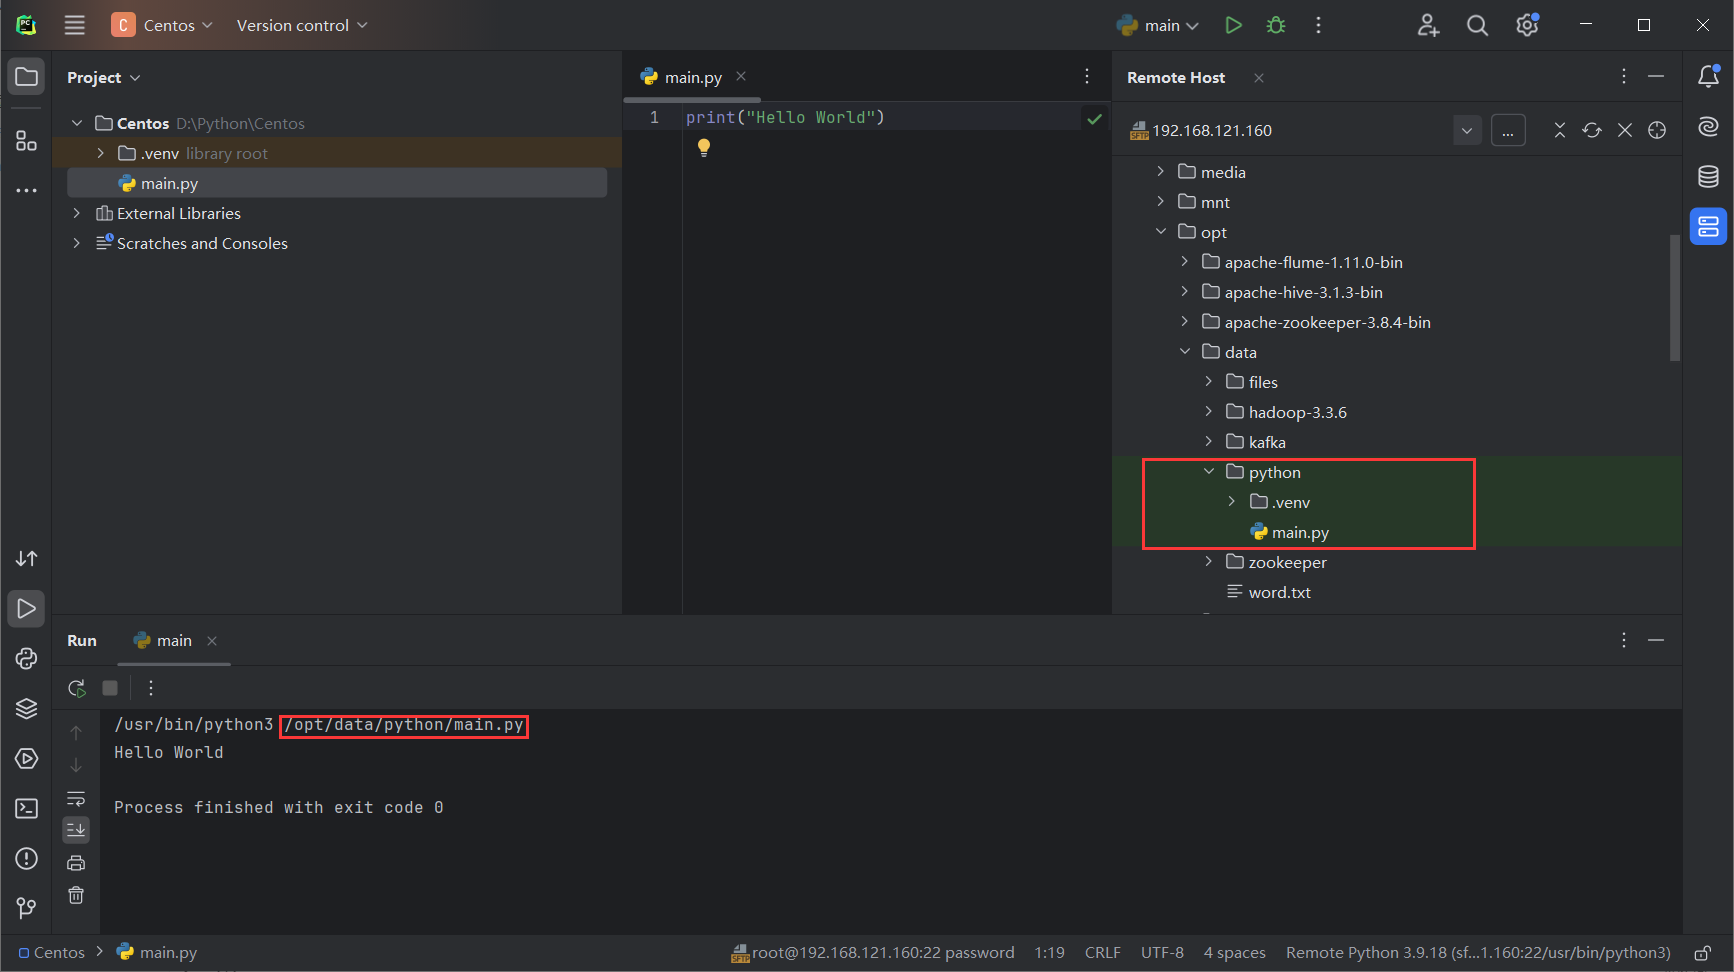Viewport: 1734px width, 972px height.
Task: Open Project view mode dropdown
Action: (104, 77)
